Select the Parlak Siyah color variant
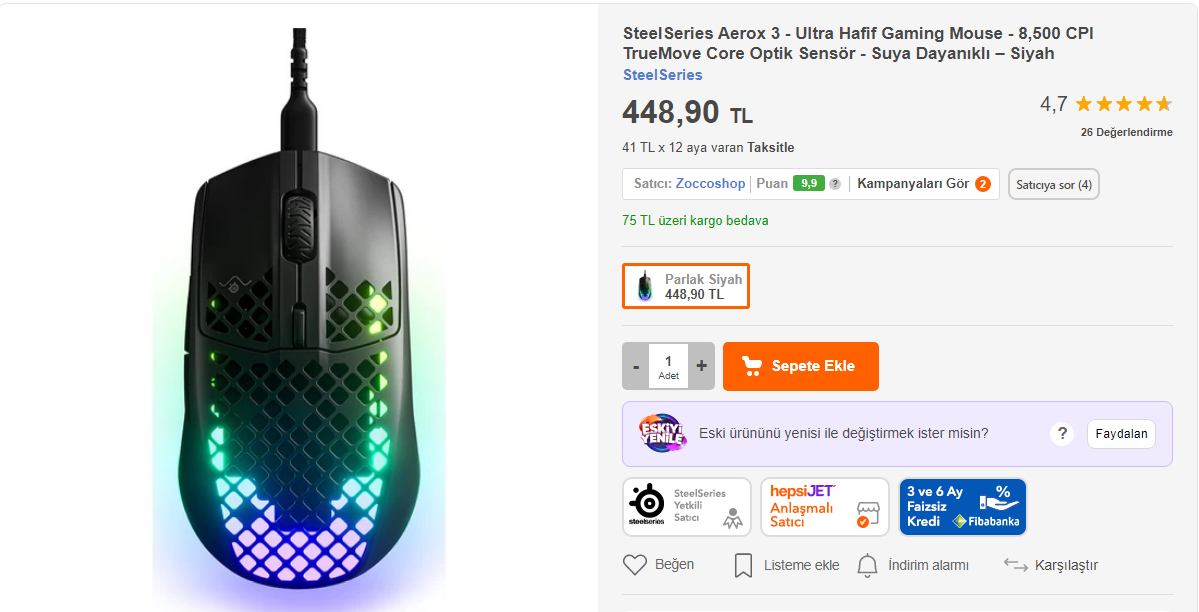This screenshot has width=1199, height=612. (x=686, y=287)
